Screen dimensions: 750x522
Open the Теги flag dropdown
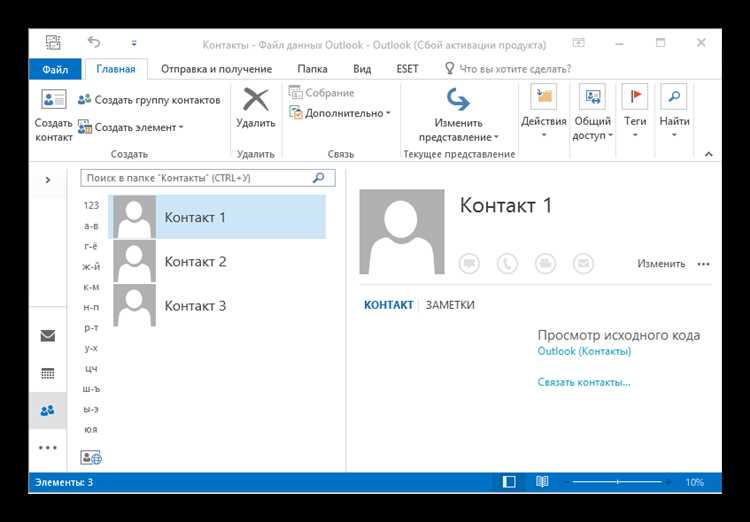point(635,112)
